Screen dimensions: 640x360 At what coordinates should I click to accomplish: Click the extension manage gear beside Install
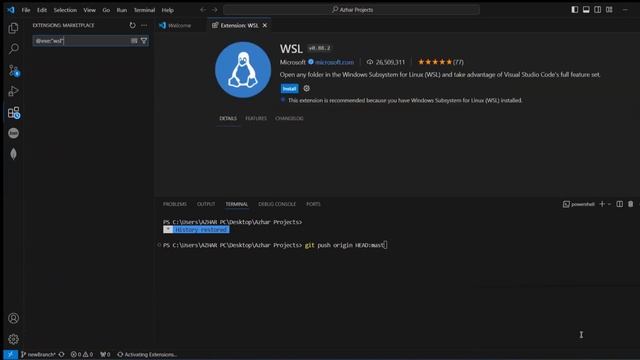[307, 88]
